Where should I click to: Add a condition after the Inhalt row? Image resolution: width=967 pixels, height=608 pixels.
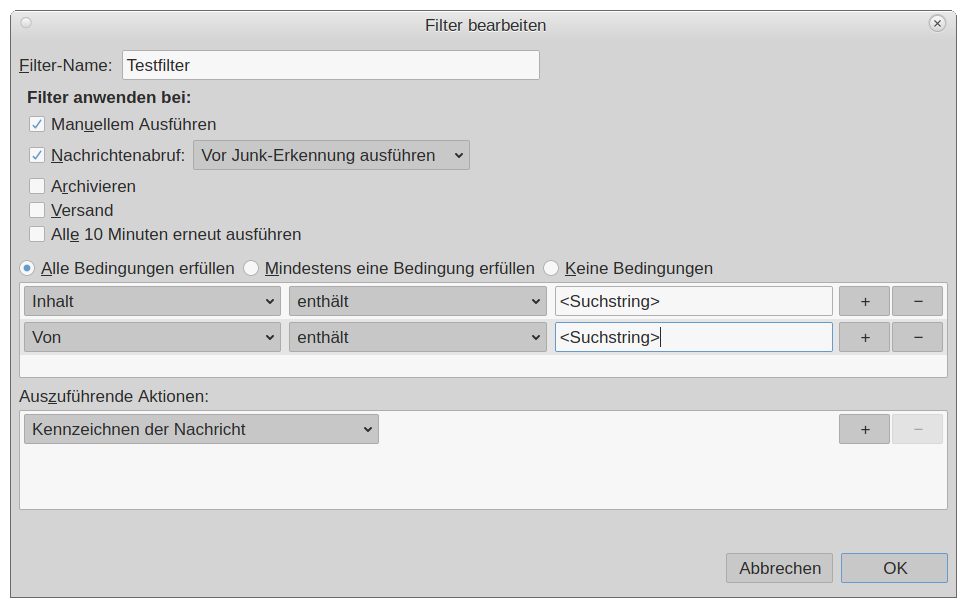coord(864,301)
